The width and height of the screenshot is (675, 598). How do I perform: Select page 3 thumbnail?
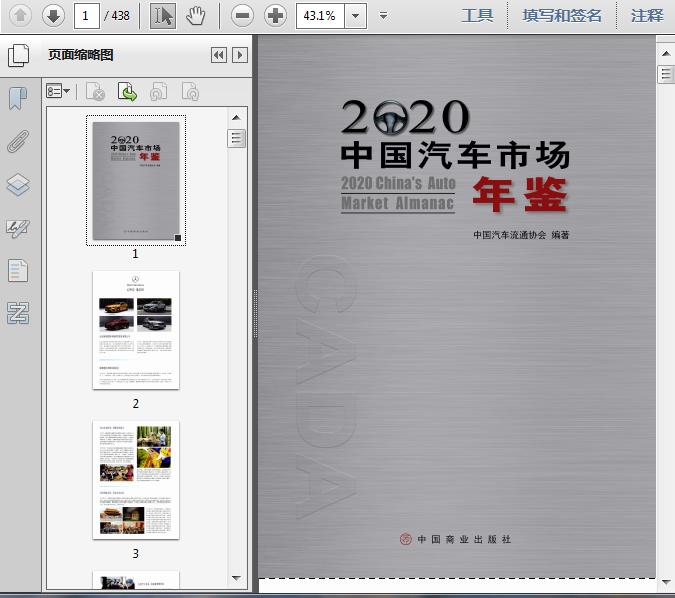[136, 480]
